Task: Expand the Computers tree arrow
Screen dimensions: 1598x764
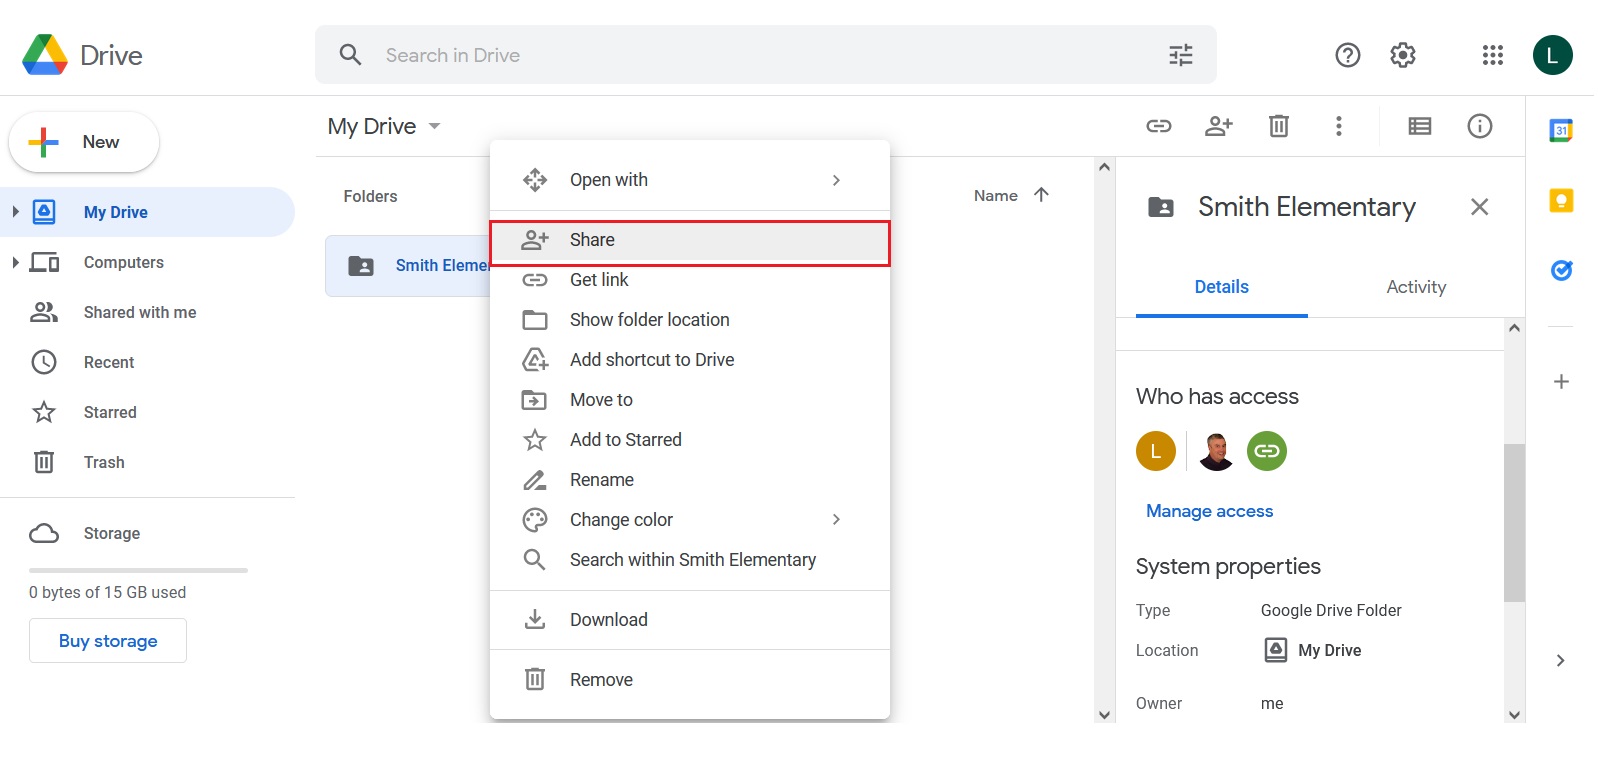Action: click(x=15, y=262)
